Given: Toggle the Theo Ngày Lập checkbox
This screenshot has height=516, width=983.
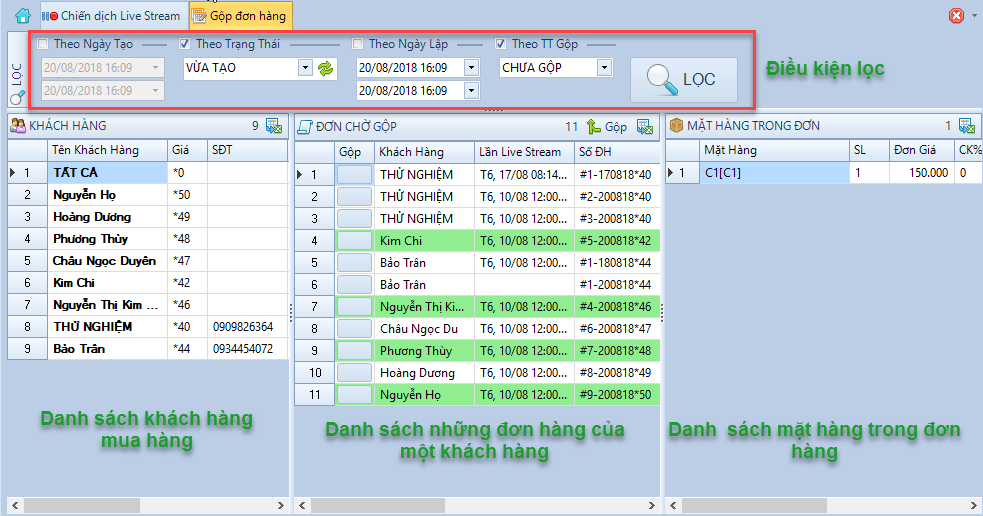Looking at the screenshot, I should 358,44.
